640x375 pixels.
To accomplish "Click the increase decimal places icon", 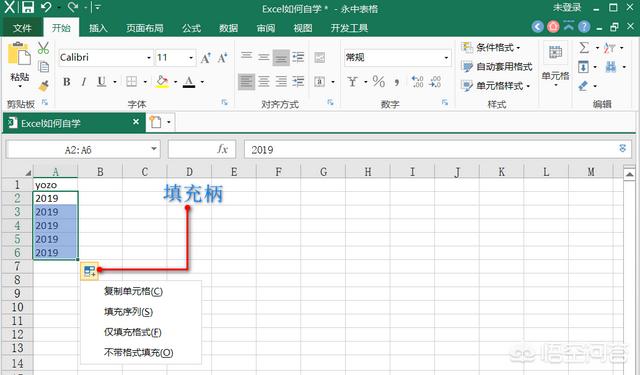I will coord(418,82).
